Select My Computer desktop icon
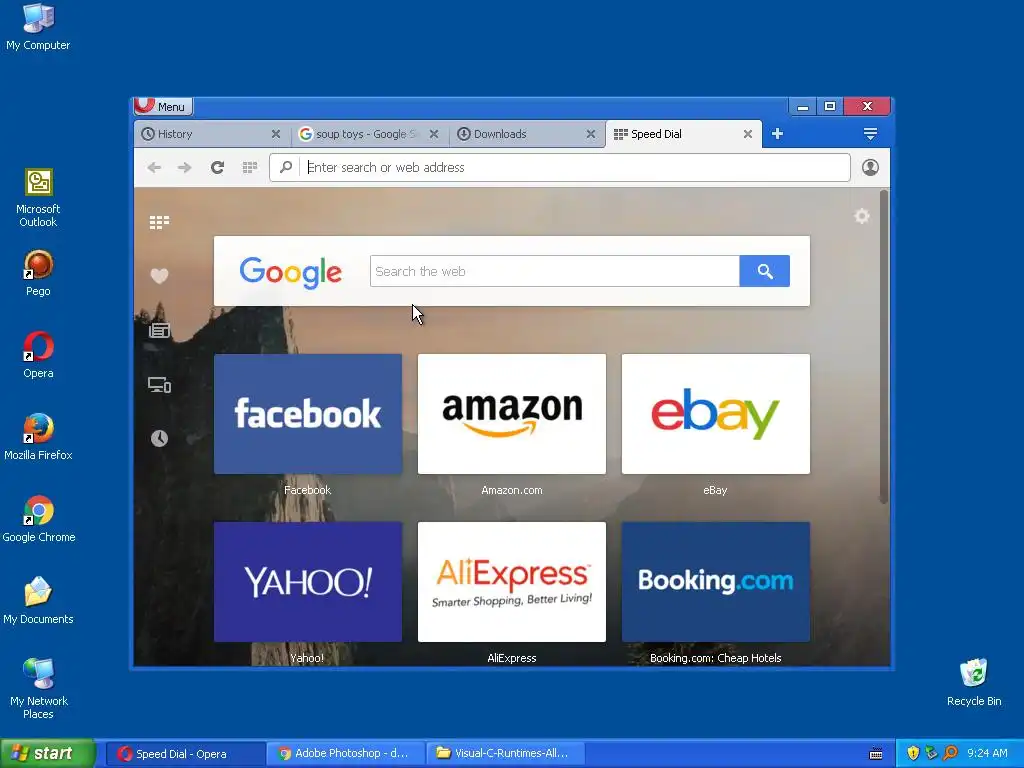 tap(38, 27)
